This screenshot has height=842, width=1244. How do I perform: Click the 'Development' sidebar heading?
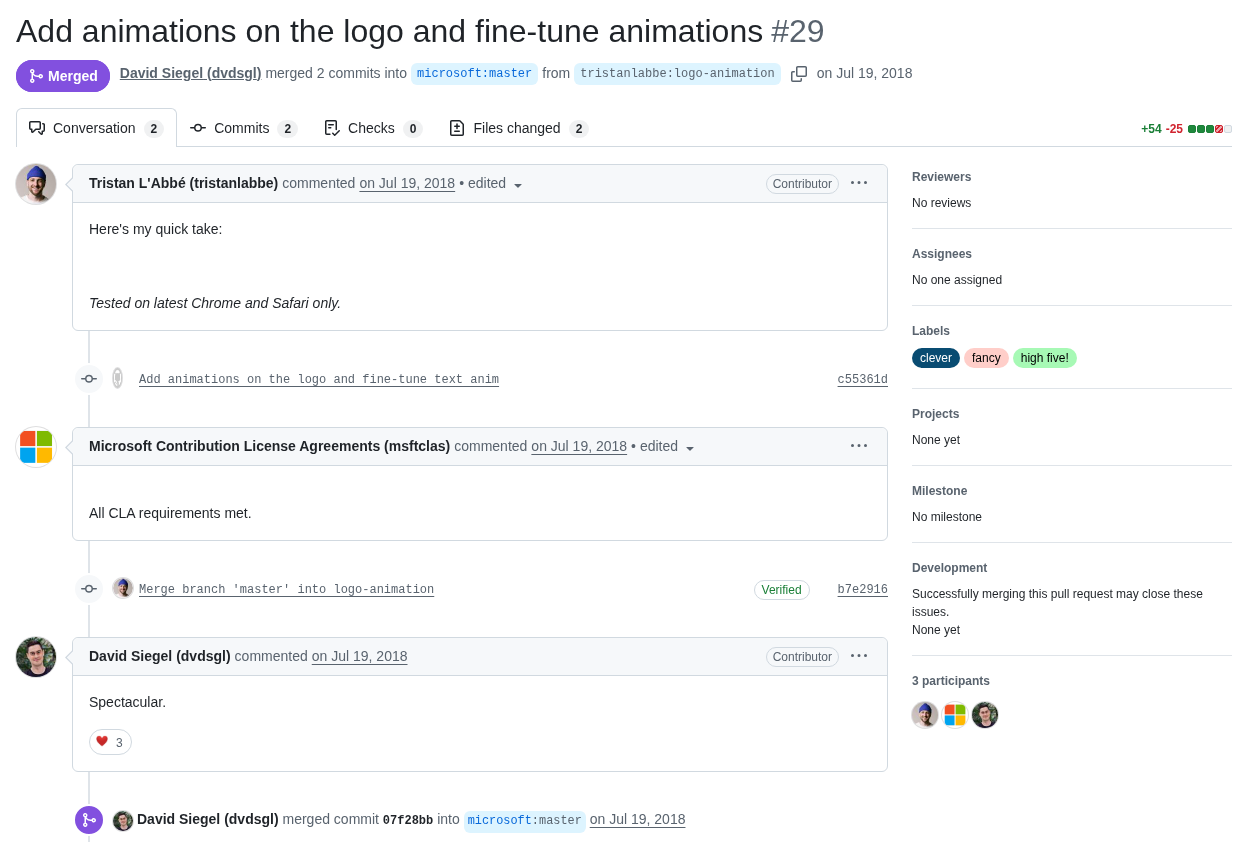tap(950, 568)
